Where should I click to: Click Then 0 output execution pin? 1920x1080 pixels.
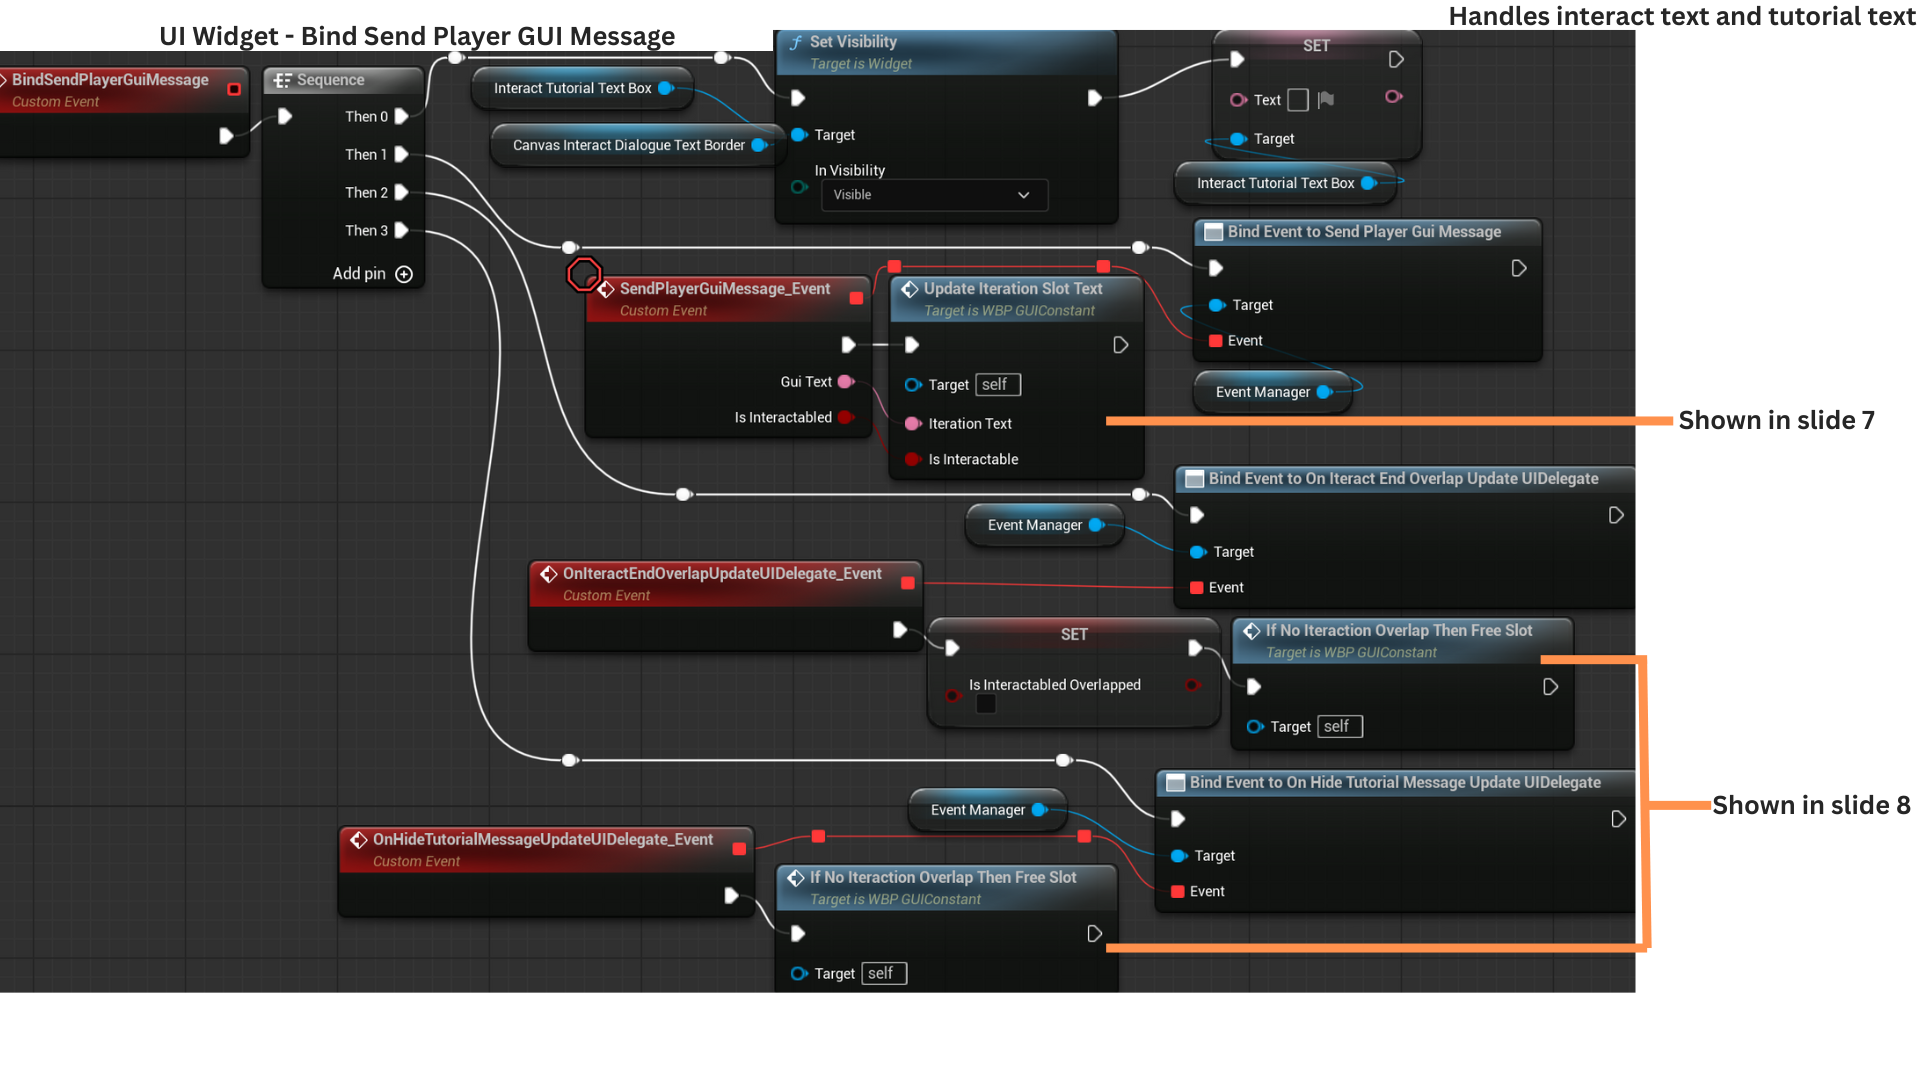402,117
